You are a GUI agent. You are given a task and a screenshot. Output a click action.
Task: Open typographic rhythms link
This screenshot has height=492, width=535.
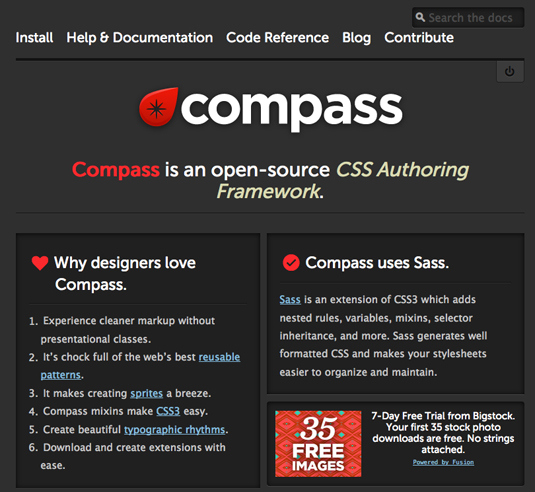[x=174, y=430]
